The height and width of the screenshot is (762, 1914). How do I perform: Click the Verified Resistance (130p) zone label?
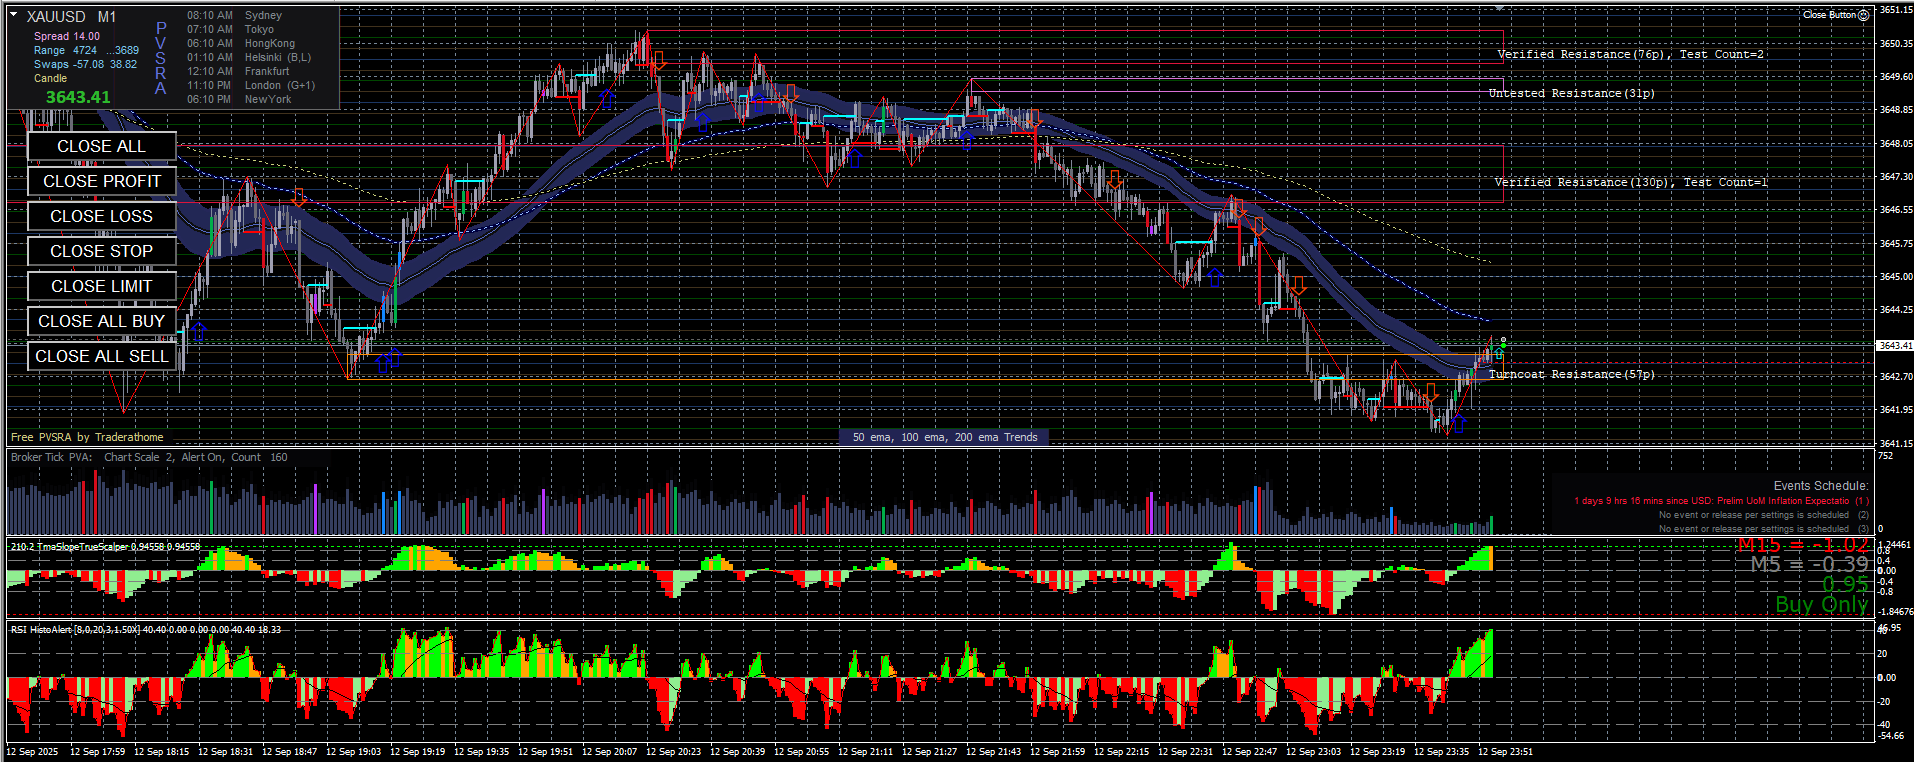pos(1630,182)
